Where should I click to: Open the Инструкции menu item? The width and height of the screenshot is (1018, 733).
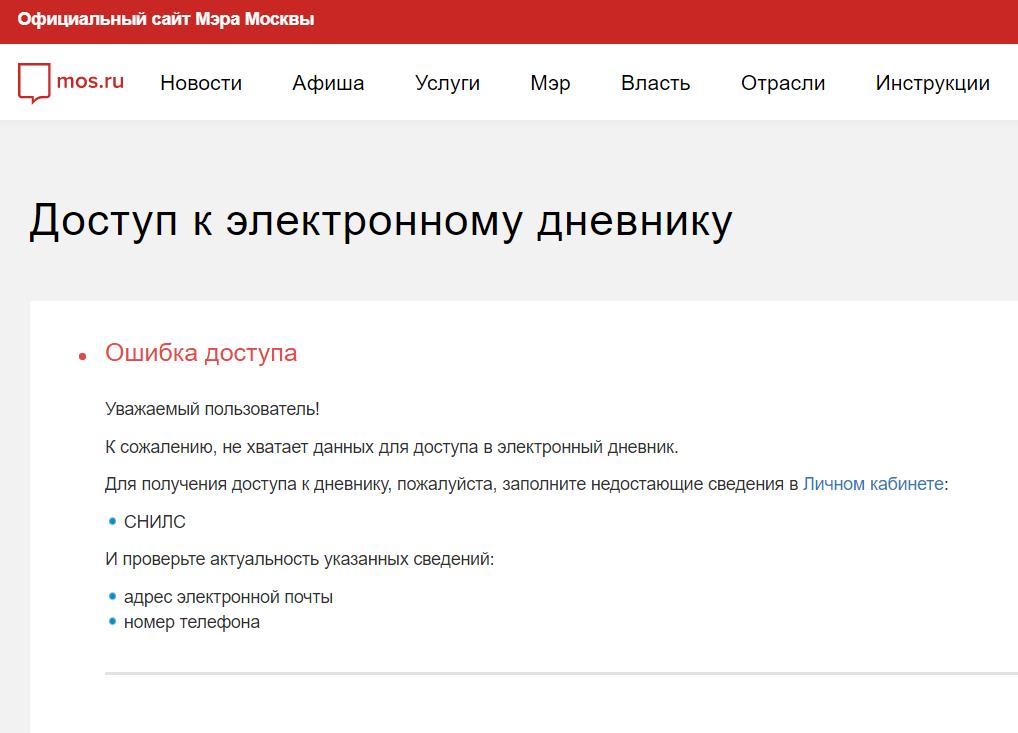[932, 83]
